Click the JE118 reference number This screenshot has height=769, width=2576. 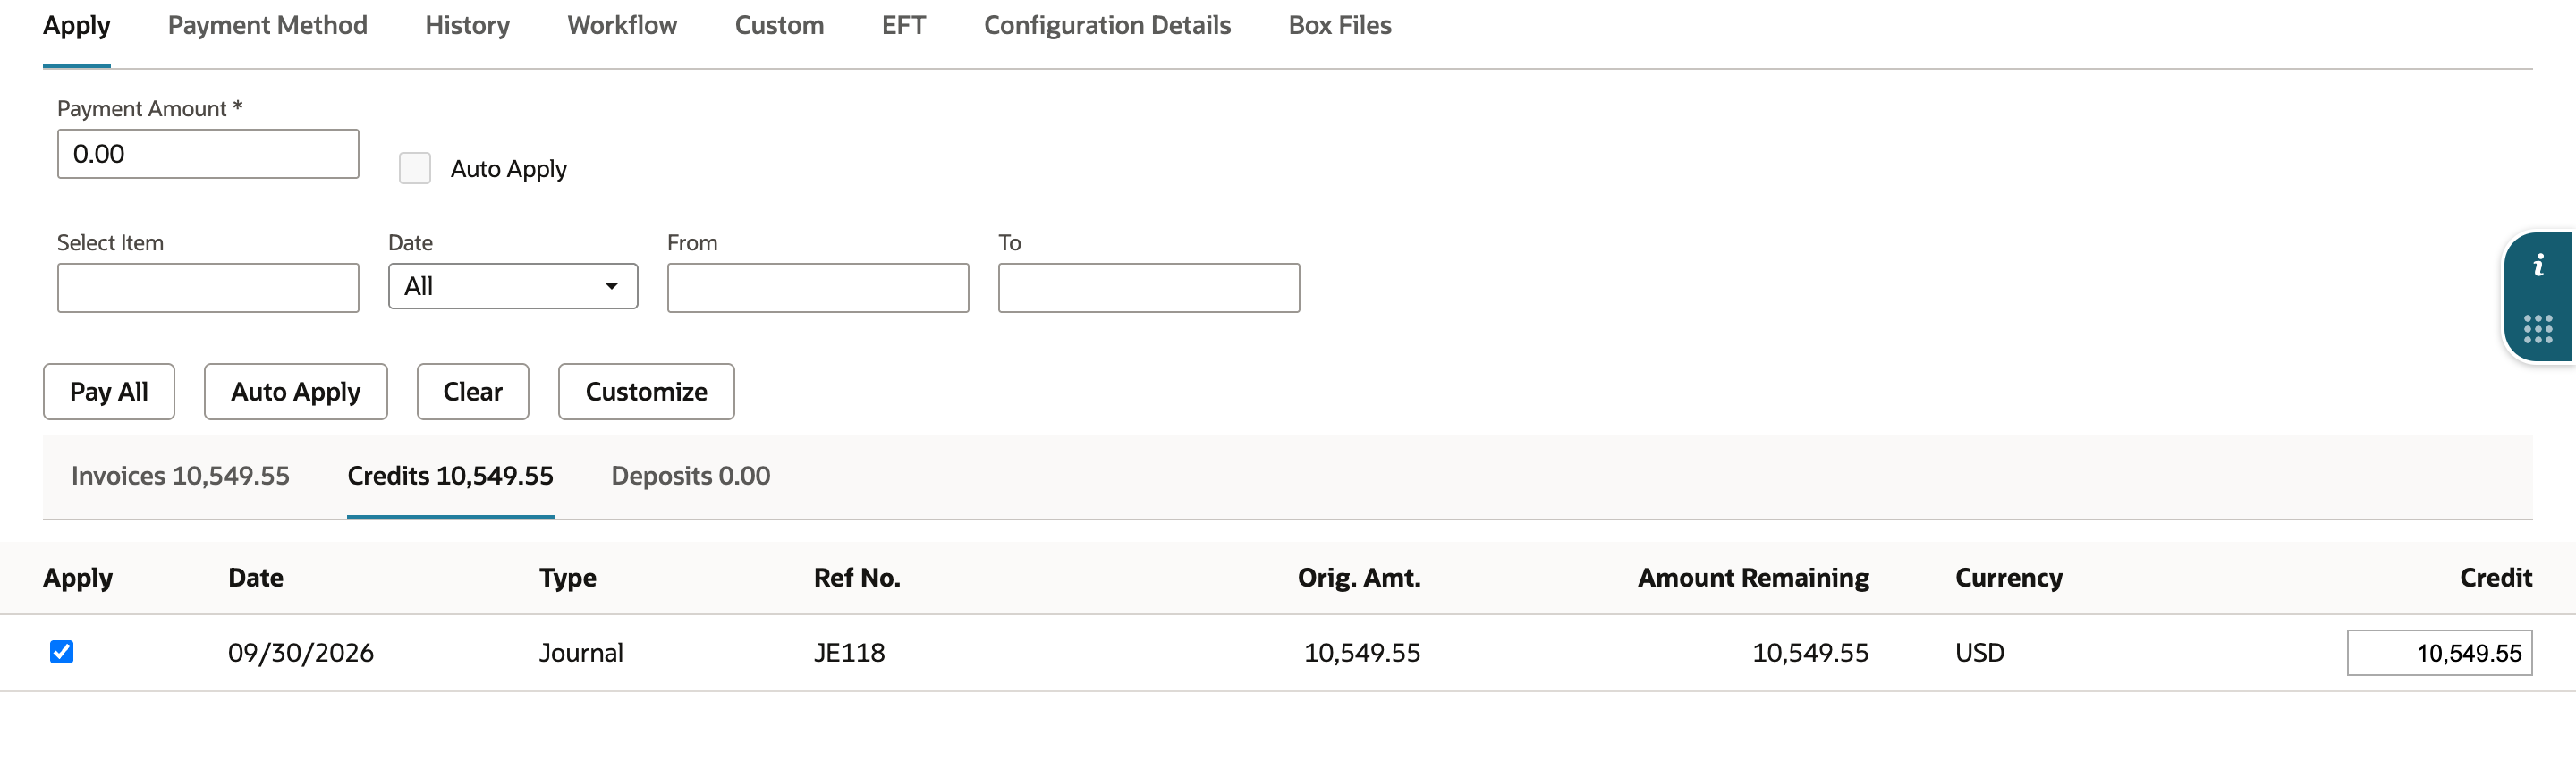849,653
